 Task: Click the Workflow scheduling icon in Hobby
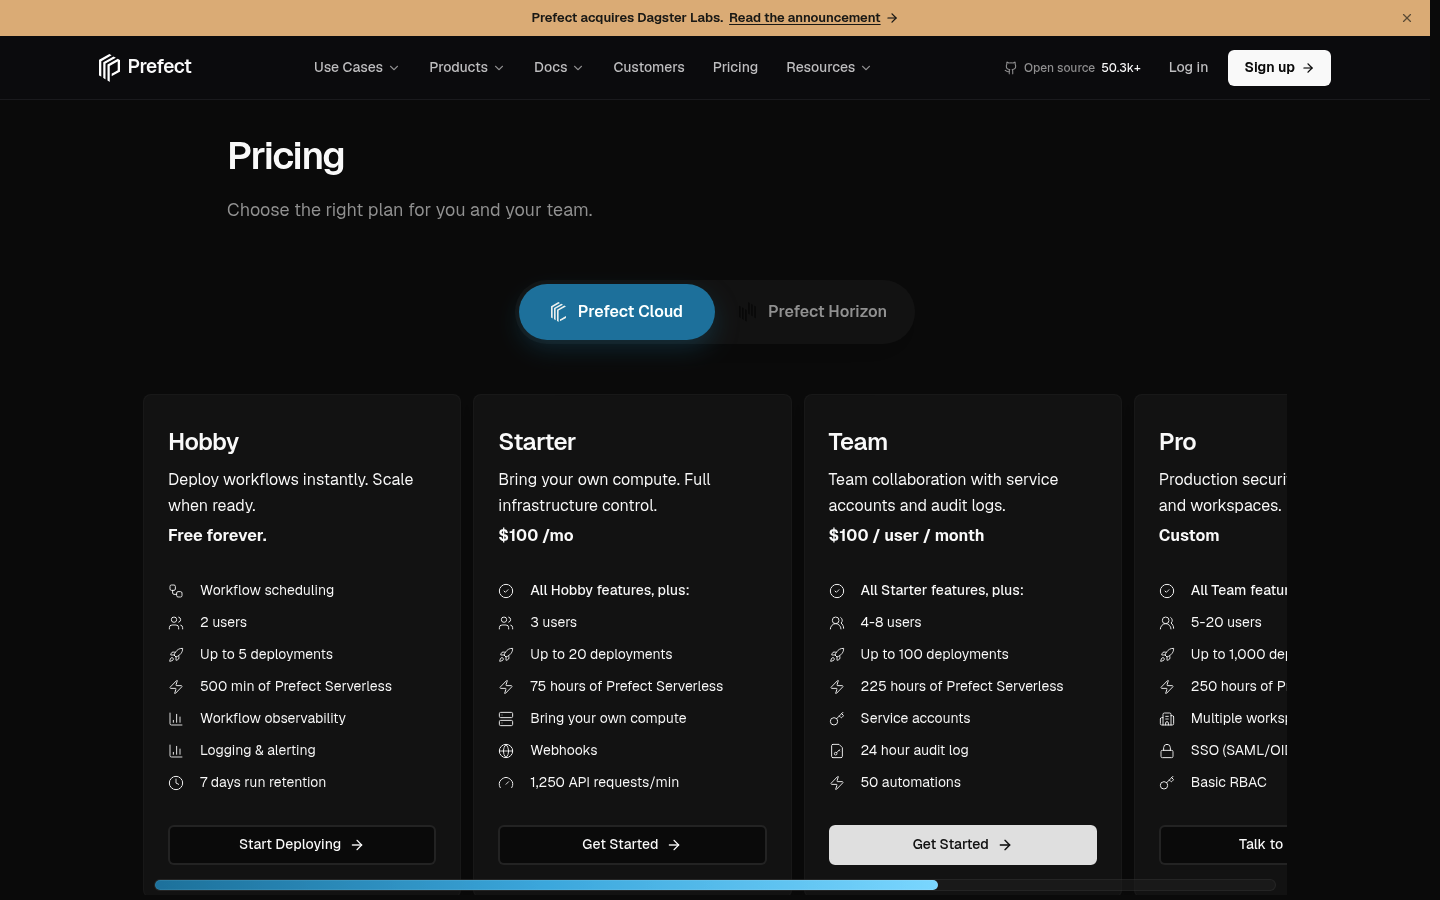(x=176, y=591)
